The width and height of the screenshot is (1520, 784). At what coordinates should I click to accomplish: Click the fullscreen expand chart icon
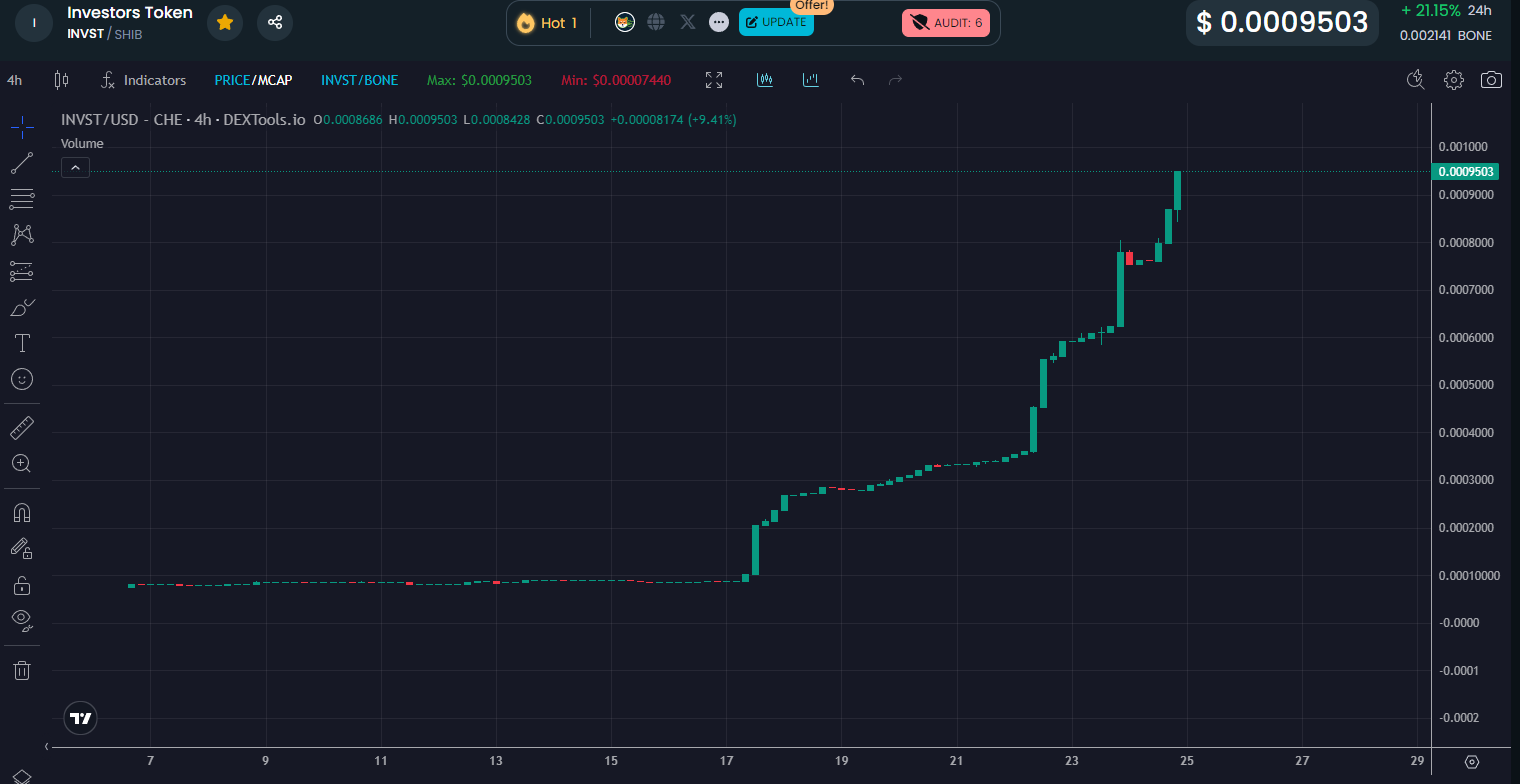[x=714, y=80]
